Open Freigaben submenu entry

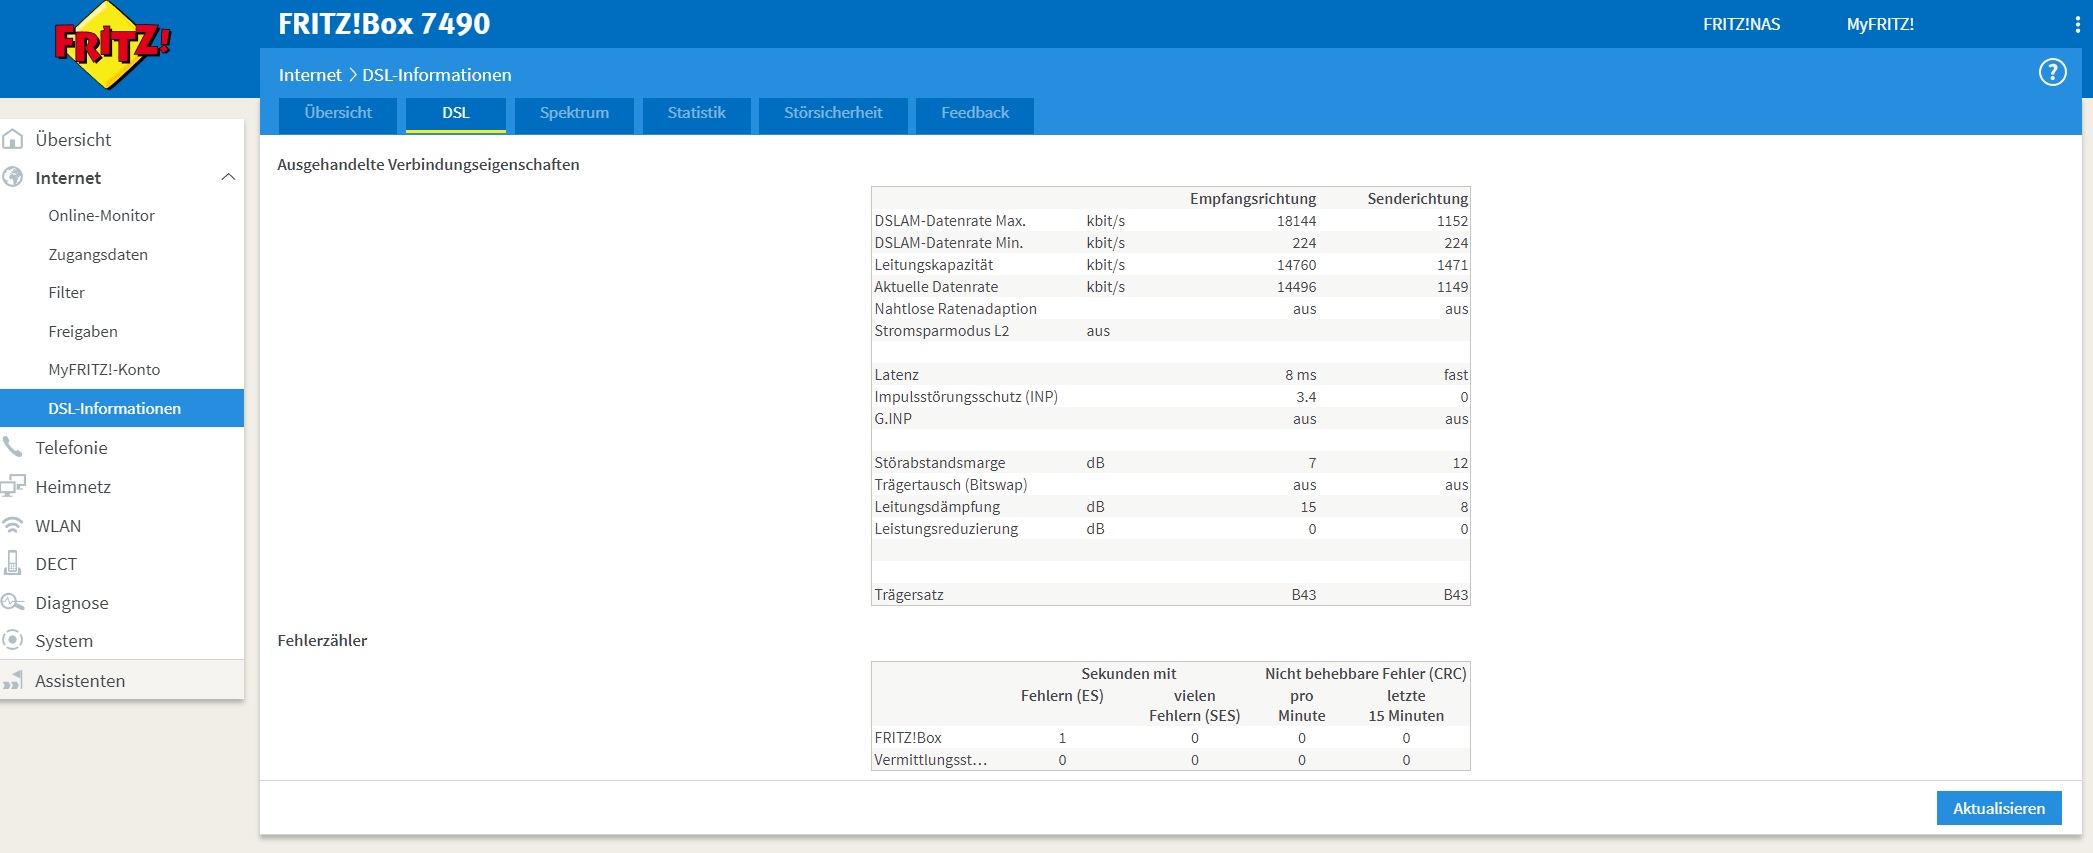pos(83,331)
